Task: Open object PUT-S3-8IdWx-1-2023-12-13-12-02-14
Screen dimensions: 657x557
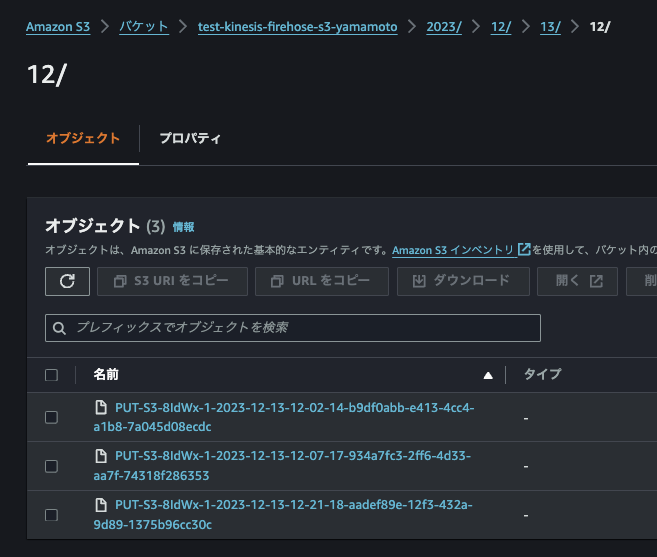Action: pyautogui.click(x=284, y=417)
